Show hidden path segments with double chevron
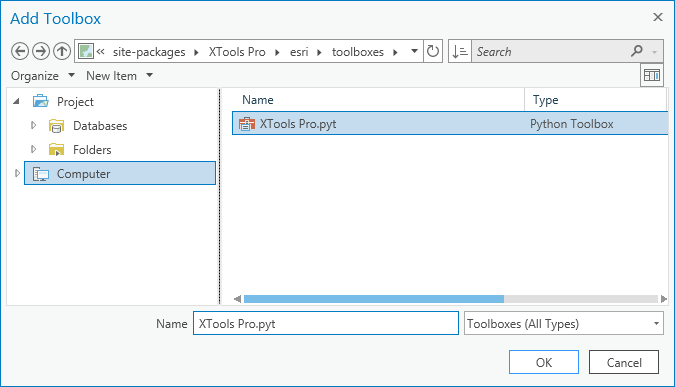Screen dimensions: 675x387 click(101, 52)
